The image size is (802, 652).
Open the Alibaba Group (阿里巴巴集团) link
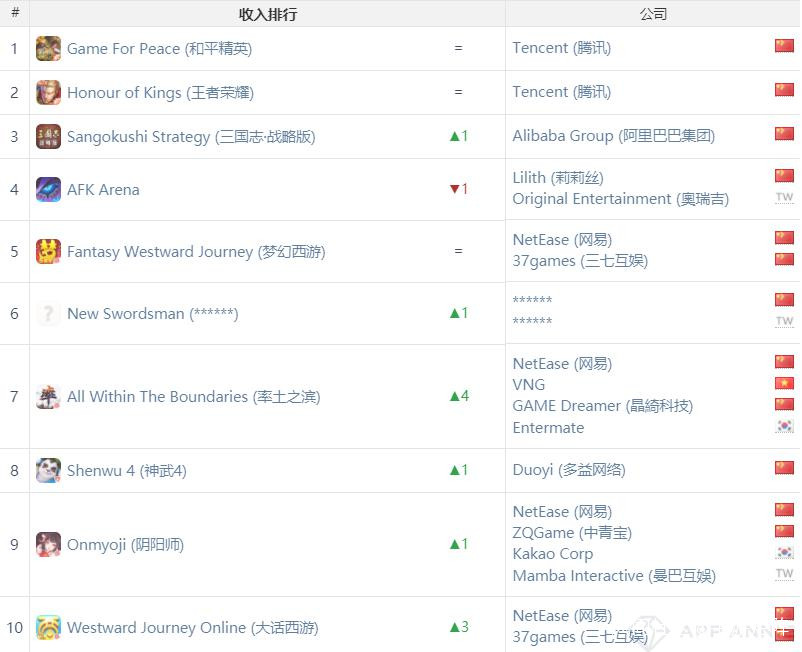click(614, 136)
